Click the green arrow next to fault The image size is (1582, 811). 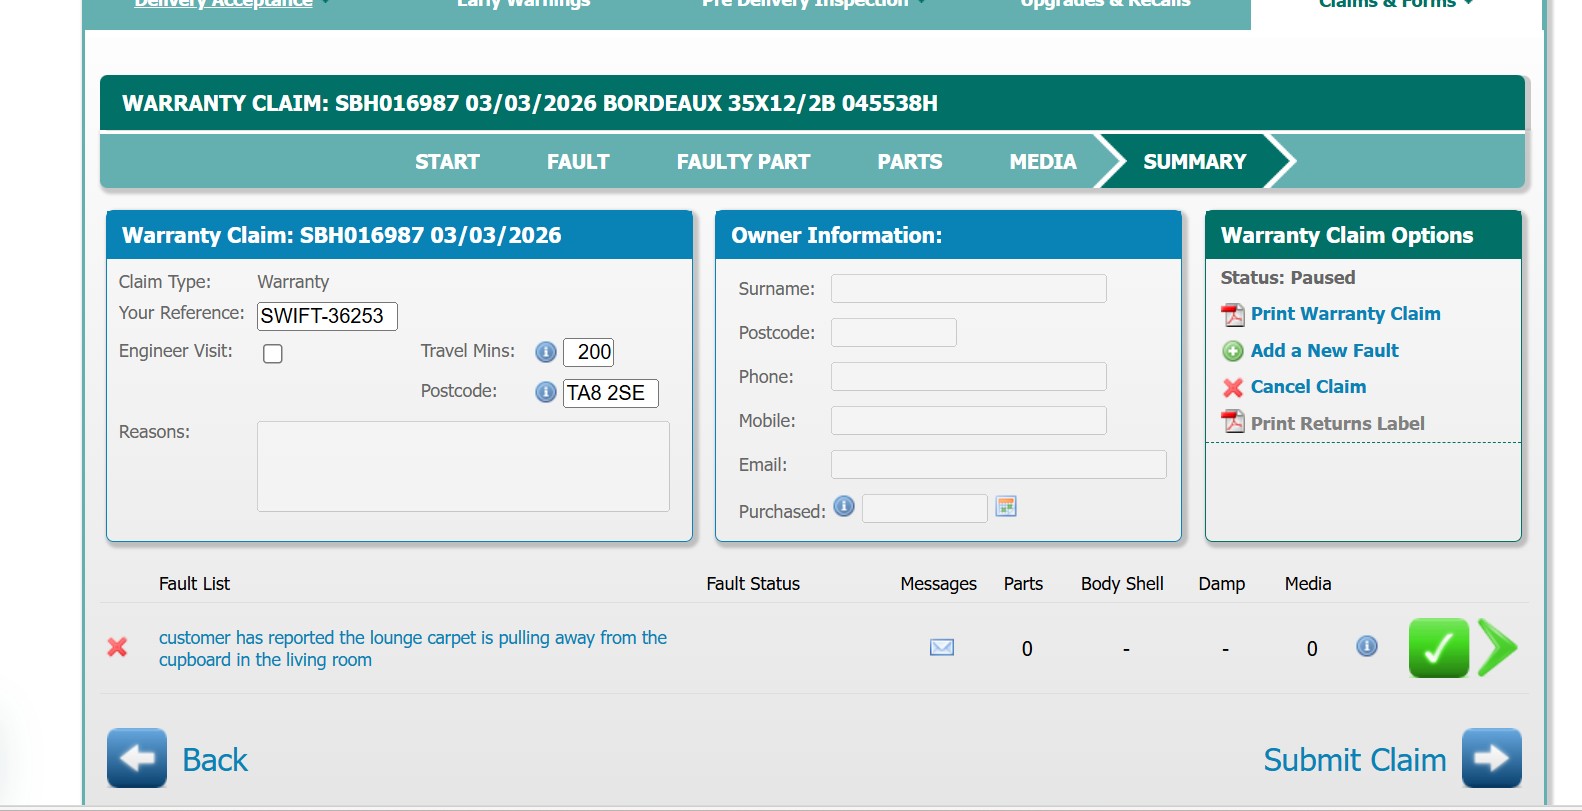(1497, 648)
